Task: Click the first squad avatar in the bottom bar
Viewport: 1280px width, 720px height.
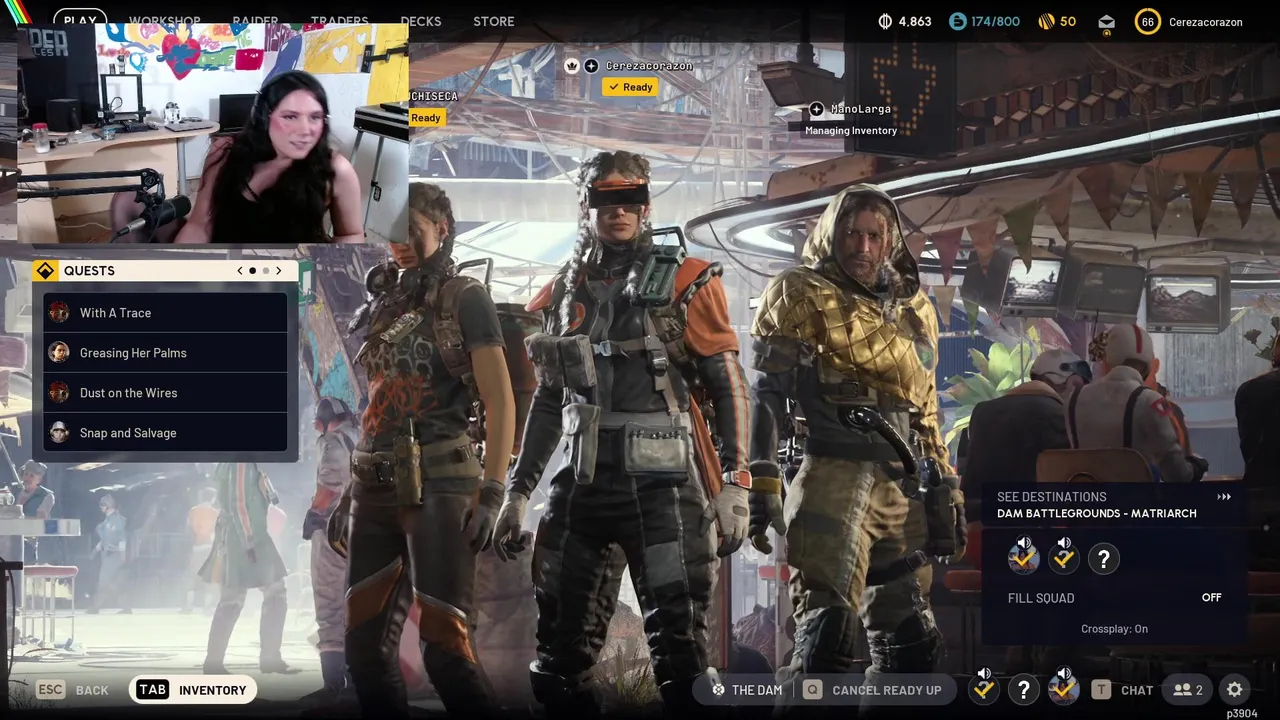Action: click(x=984, y=689)
